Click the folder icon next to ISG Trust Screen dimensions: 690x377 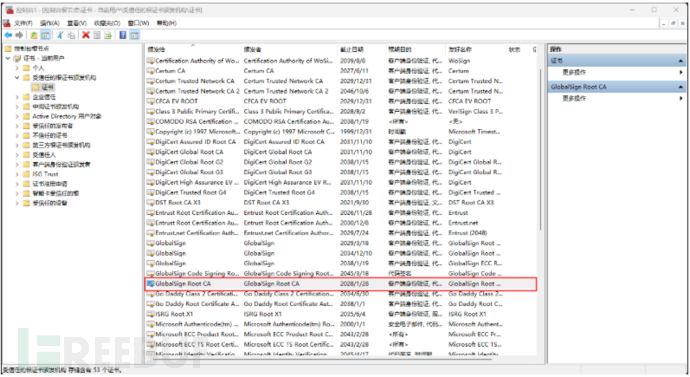(x=26, y=174)
